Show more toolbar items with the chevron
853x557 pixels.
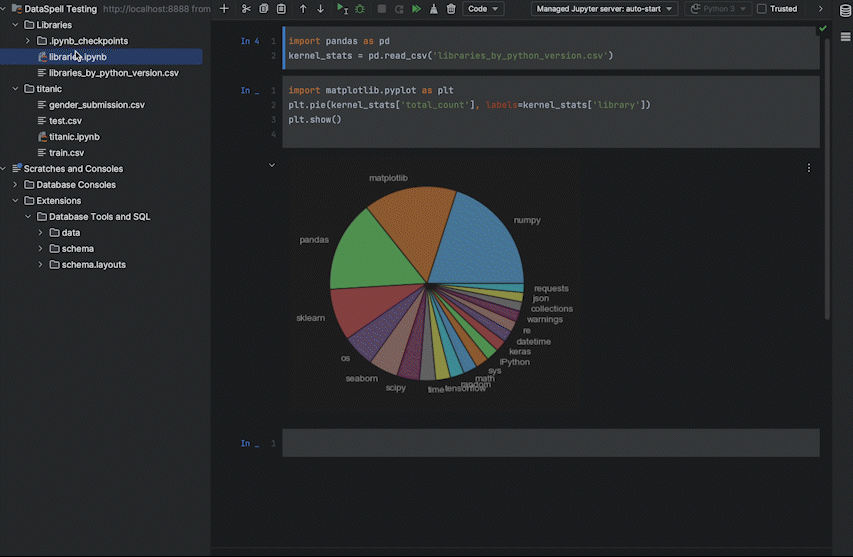(820, 9)
